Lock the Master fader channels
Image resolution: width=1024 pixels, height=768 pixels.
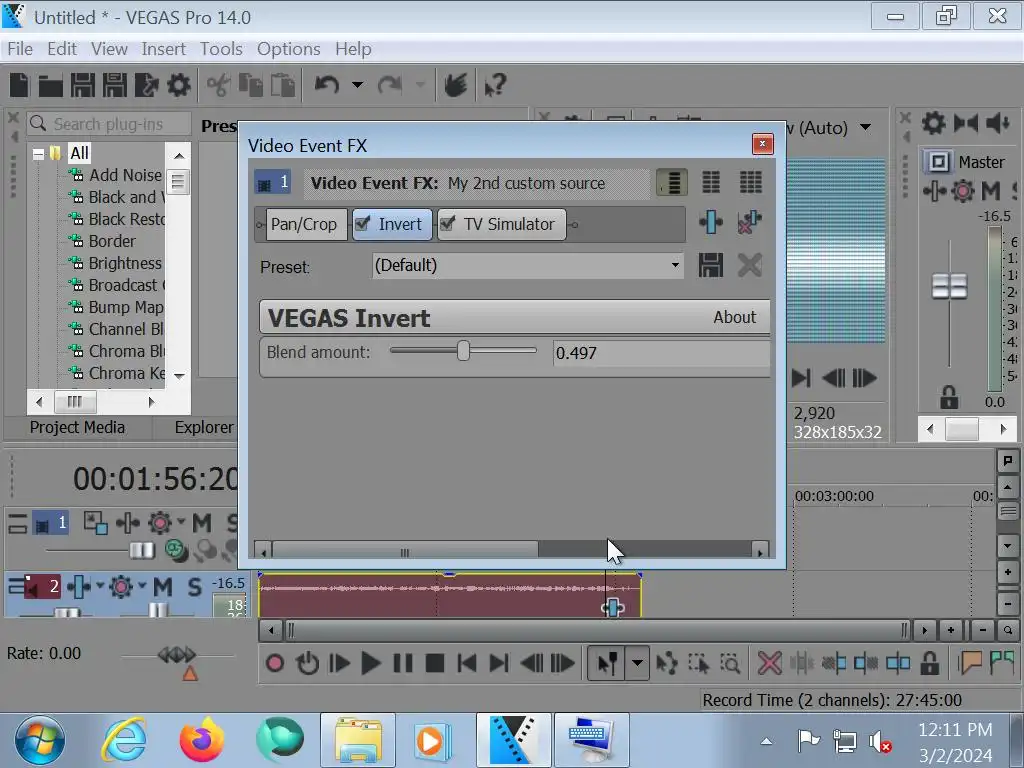949,396
